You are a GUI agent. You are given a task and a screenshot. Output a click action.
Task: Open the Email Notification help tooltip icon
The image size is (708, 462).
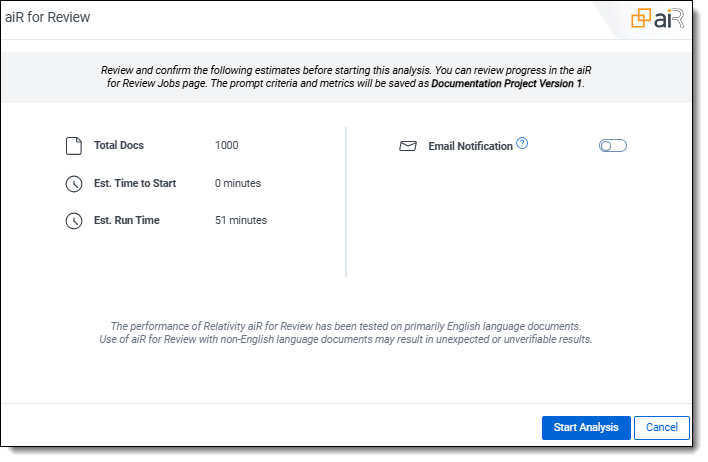click(x=522, y=144)
